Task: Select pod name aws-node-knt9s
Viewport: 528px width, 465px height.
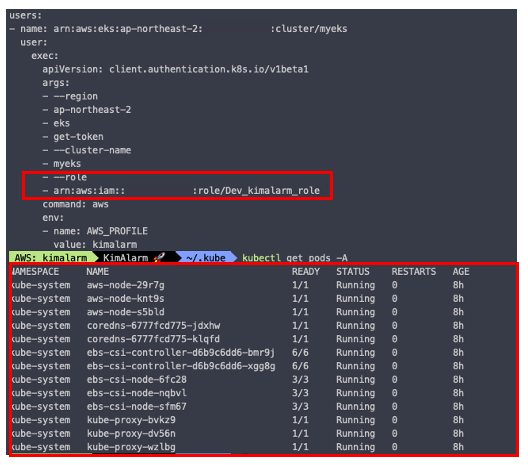Action: [126, 299]
